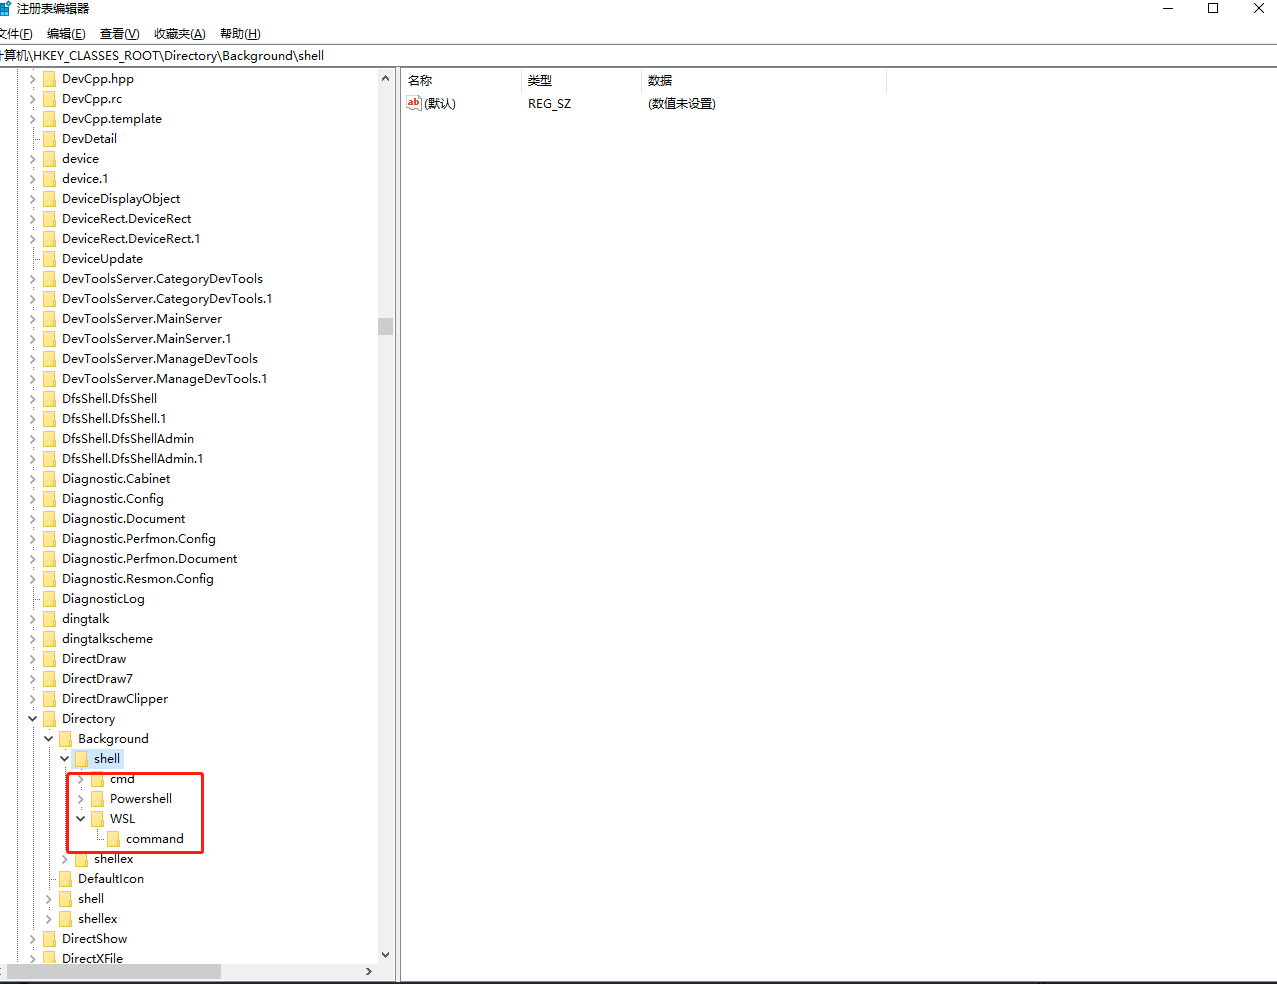Open the 编辑(E) menu
This screenshot has height=984, width=1277.
pyautogui.click(x=66, y=34)
